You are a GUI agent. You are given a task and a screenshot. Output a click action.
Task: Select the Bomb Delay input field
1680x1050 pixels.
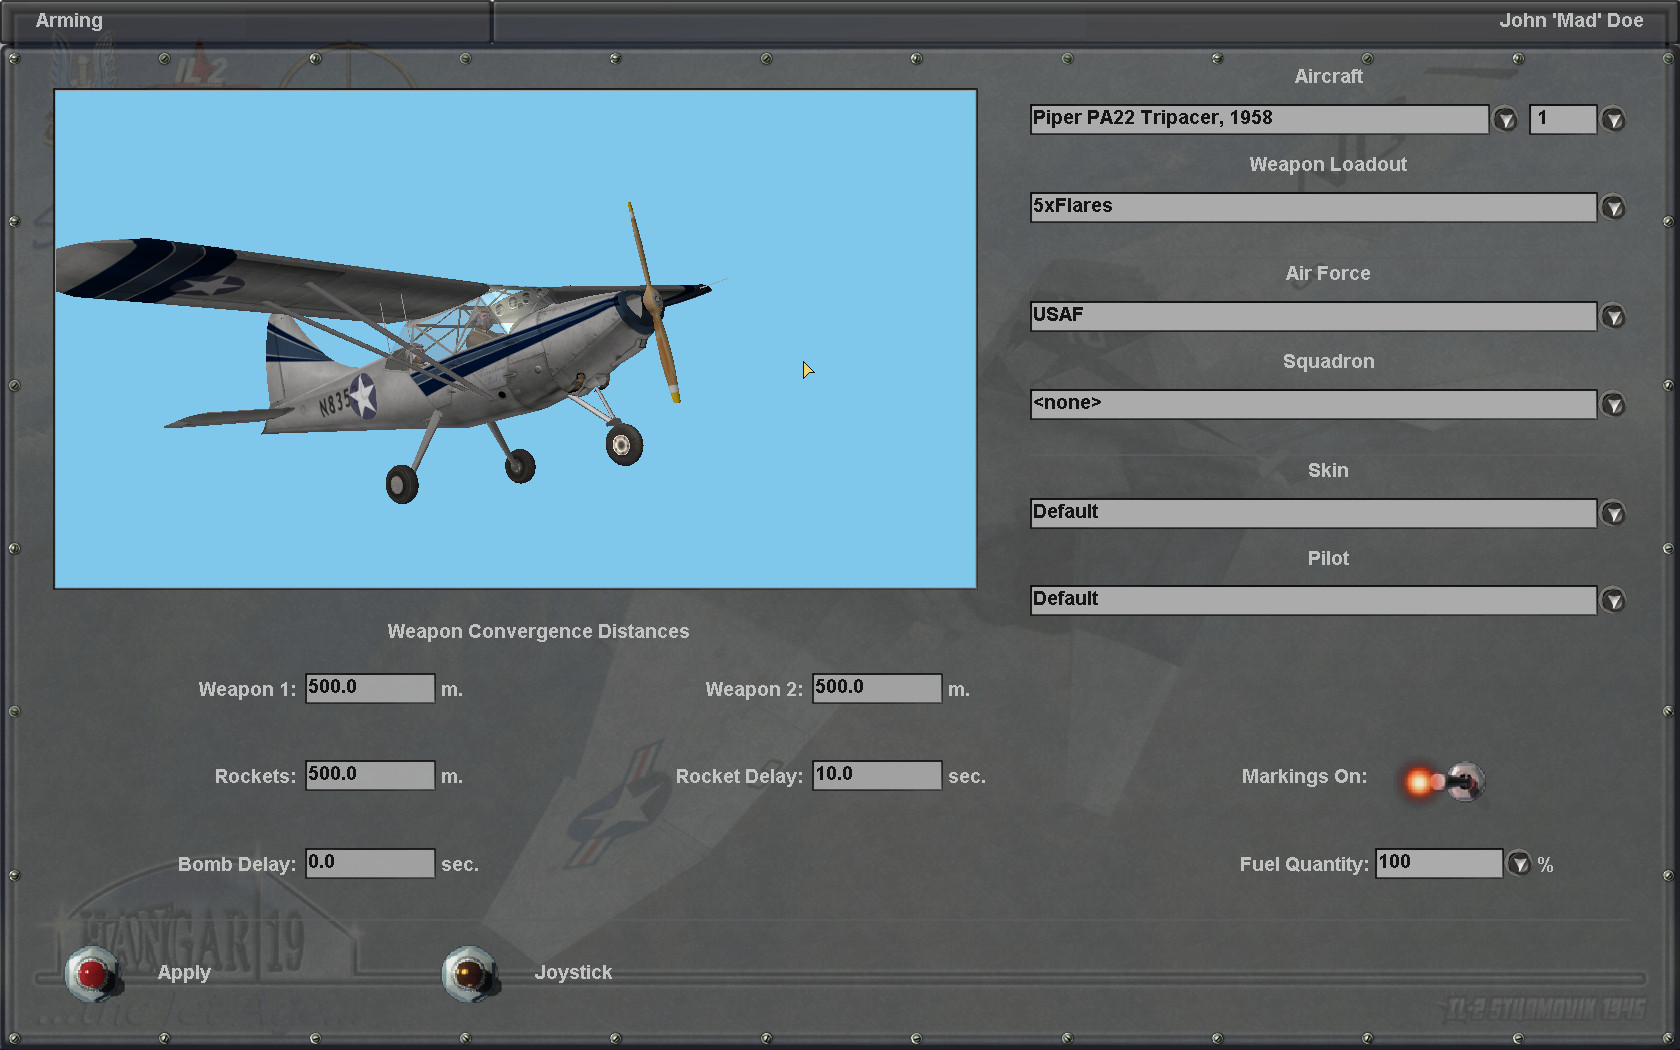pyautogui.click(x=370, y=863)
